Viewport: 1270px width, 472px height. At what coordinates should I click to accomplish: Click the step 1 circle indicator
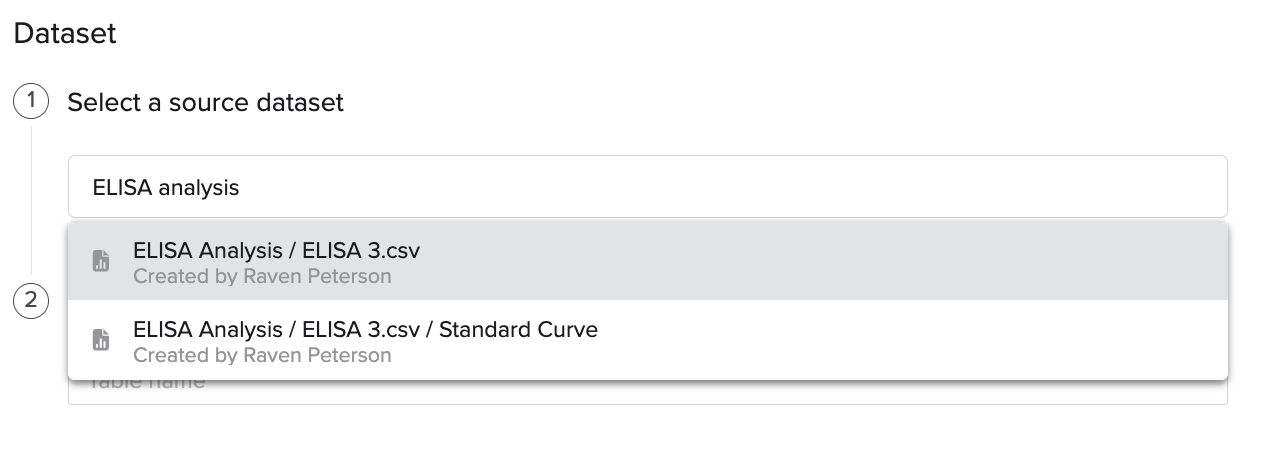point(31,102)
